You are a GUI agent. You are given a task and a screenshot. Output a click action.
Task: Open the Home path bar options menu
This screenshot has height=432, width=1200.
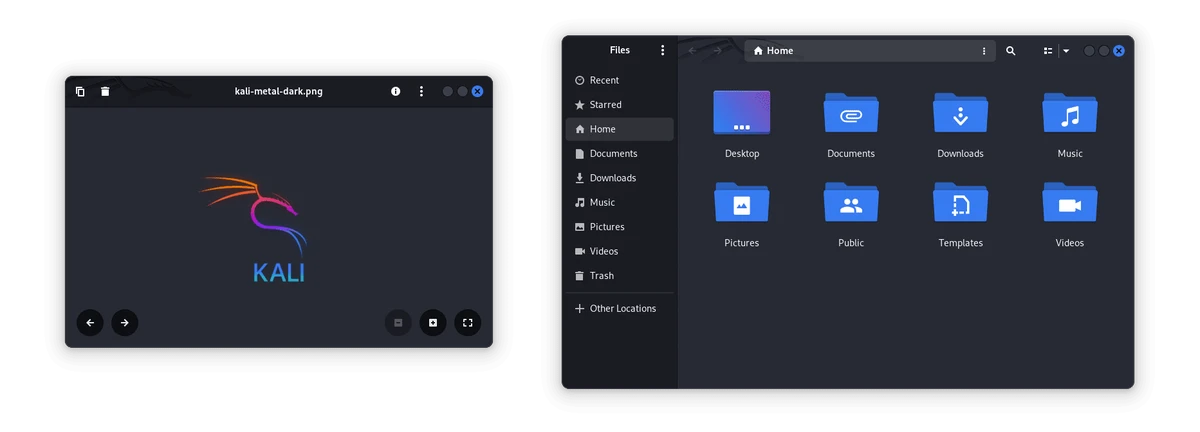pos(984,50)
